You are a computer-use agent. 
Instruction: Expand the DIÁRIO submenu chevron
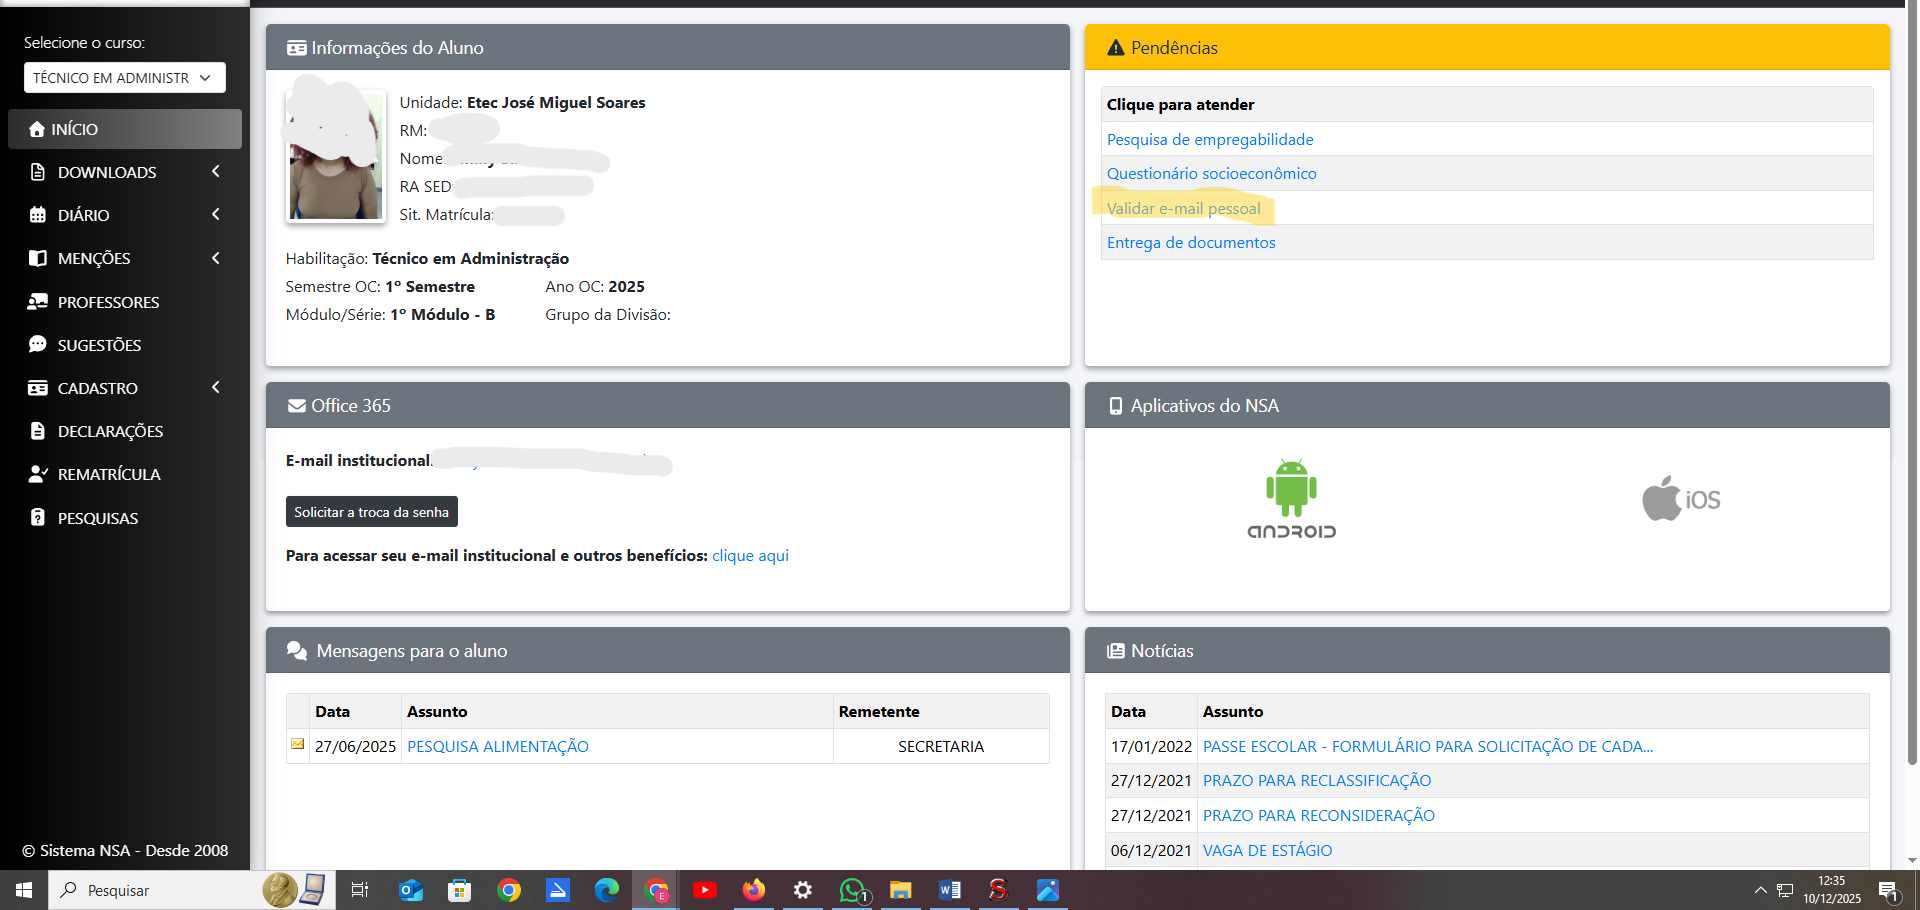click(x=216, y=215)
